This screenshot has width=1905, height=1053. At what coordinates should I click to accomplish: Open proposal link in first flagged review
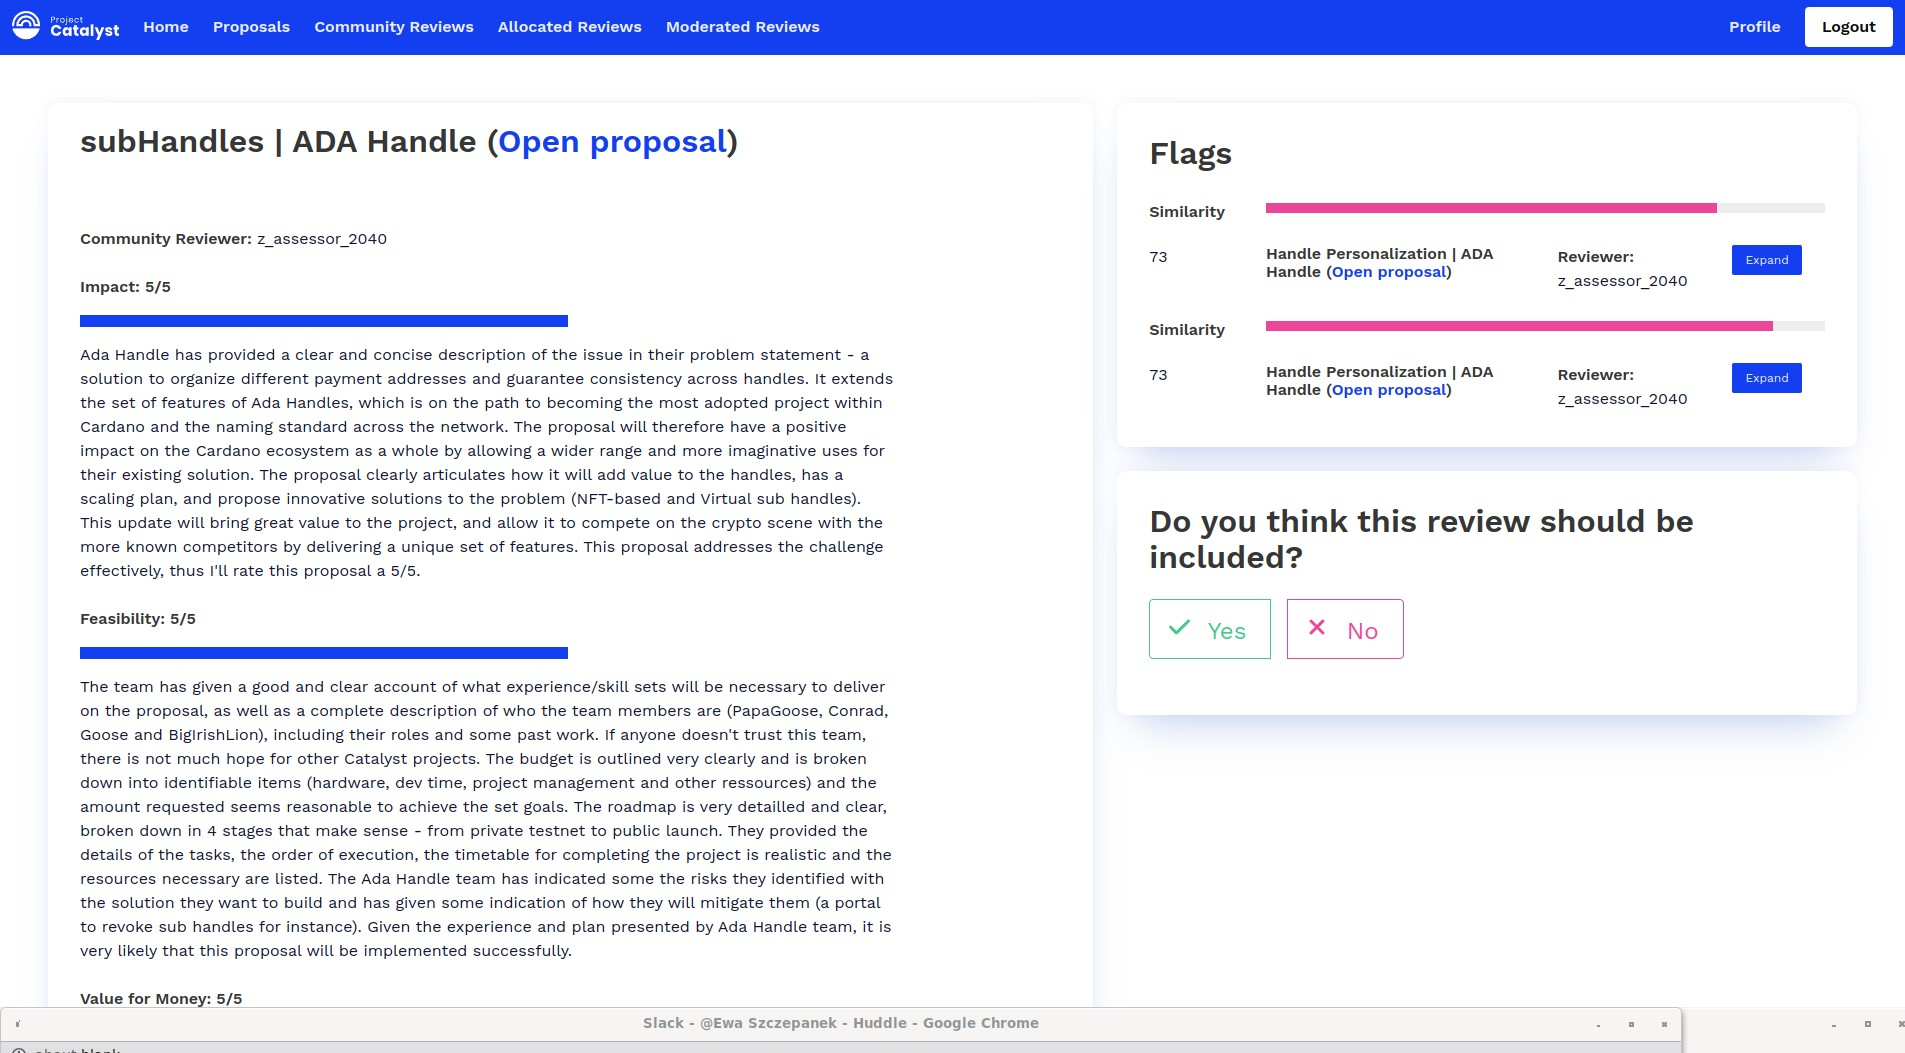pyautogui.click(x=1389, y=272)
